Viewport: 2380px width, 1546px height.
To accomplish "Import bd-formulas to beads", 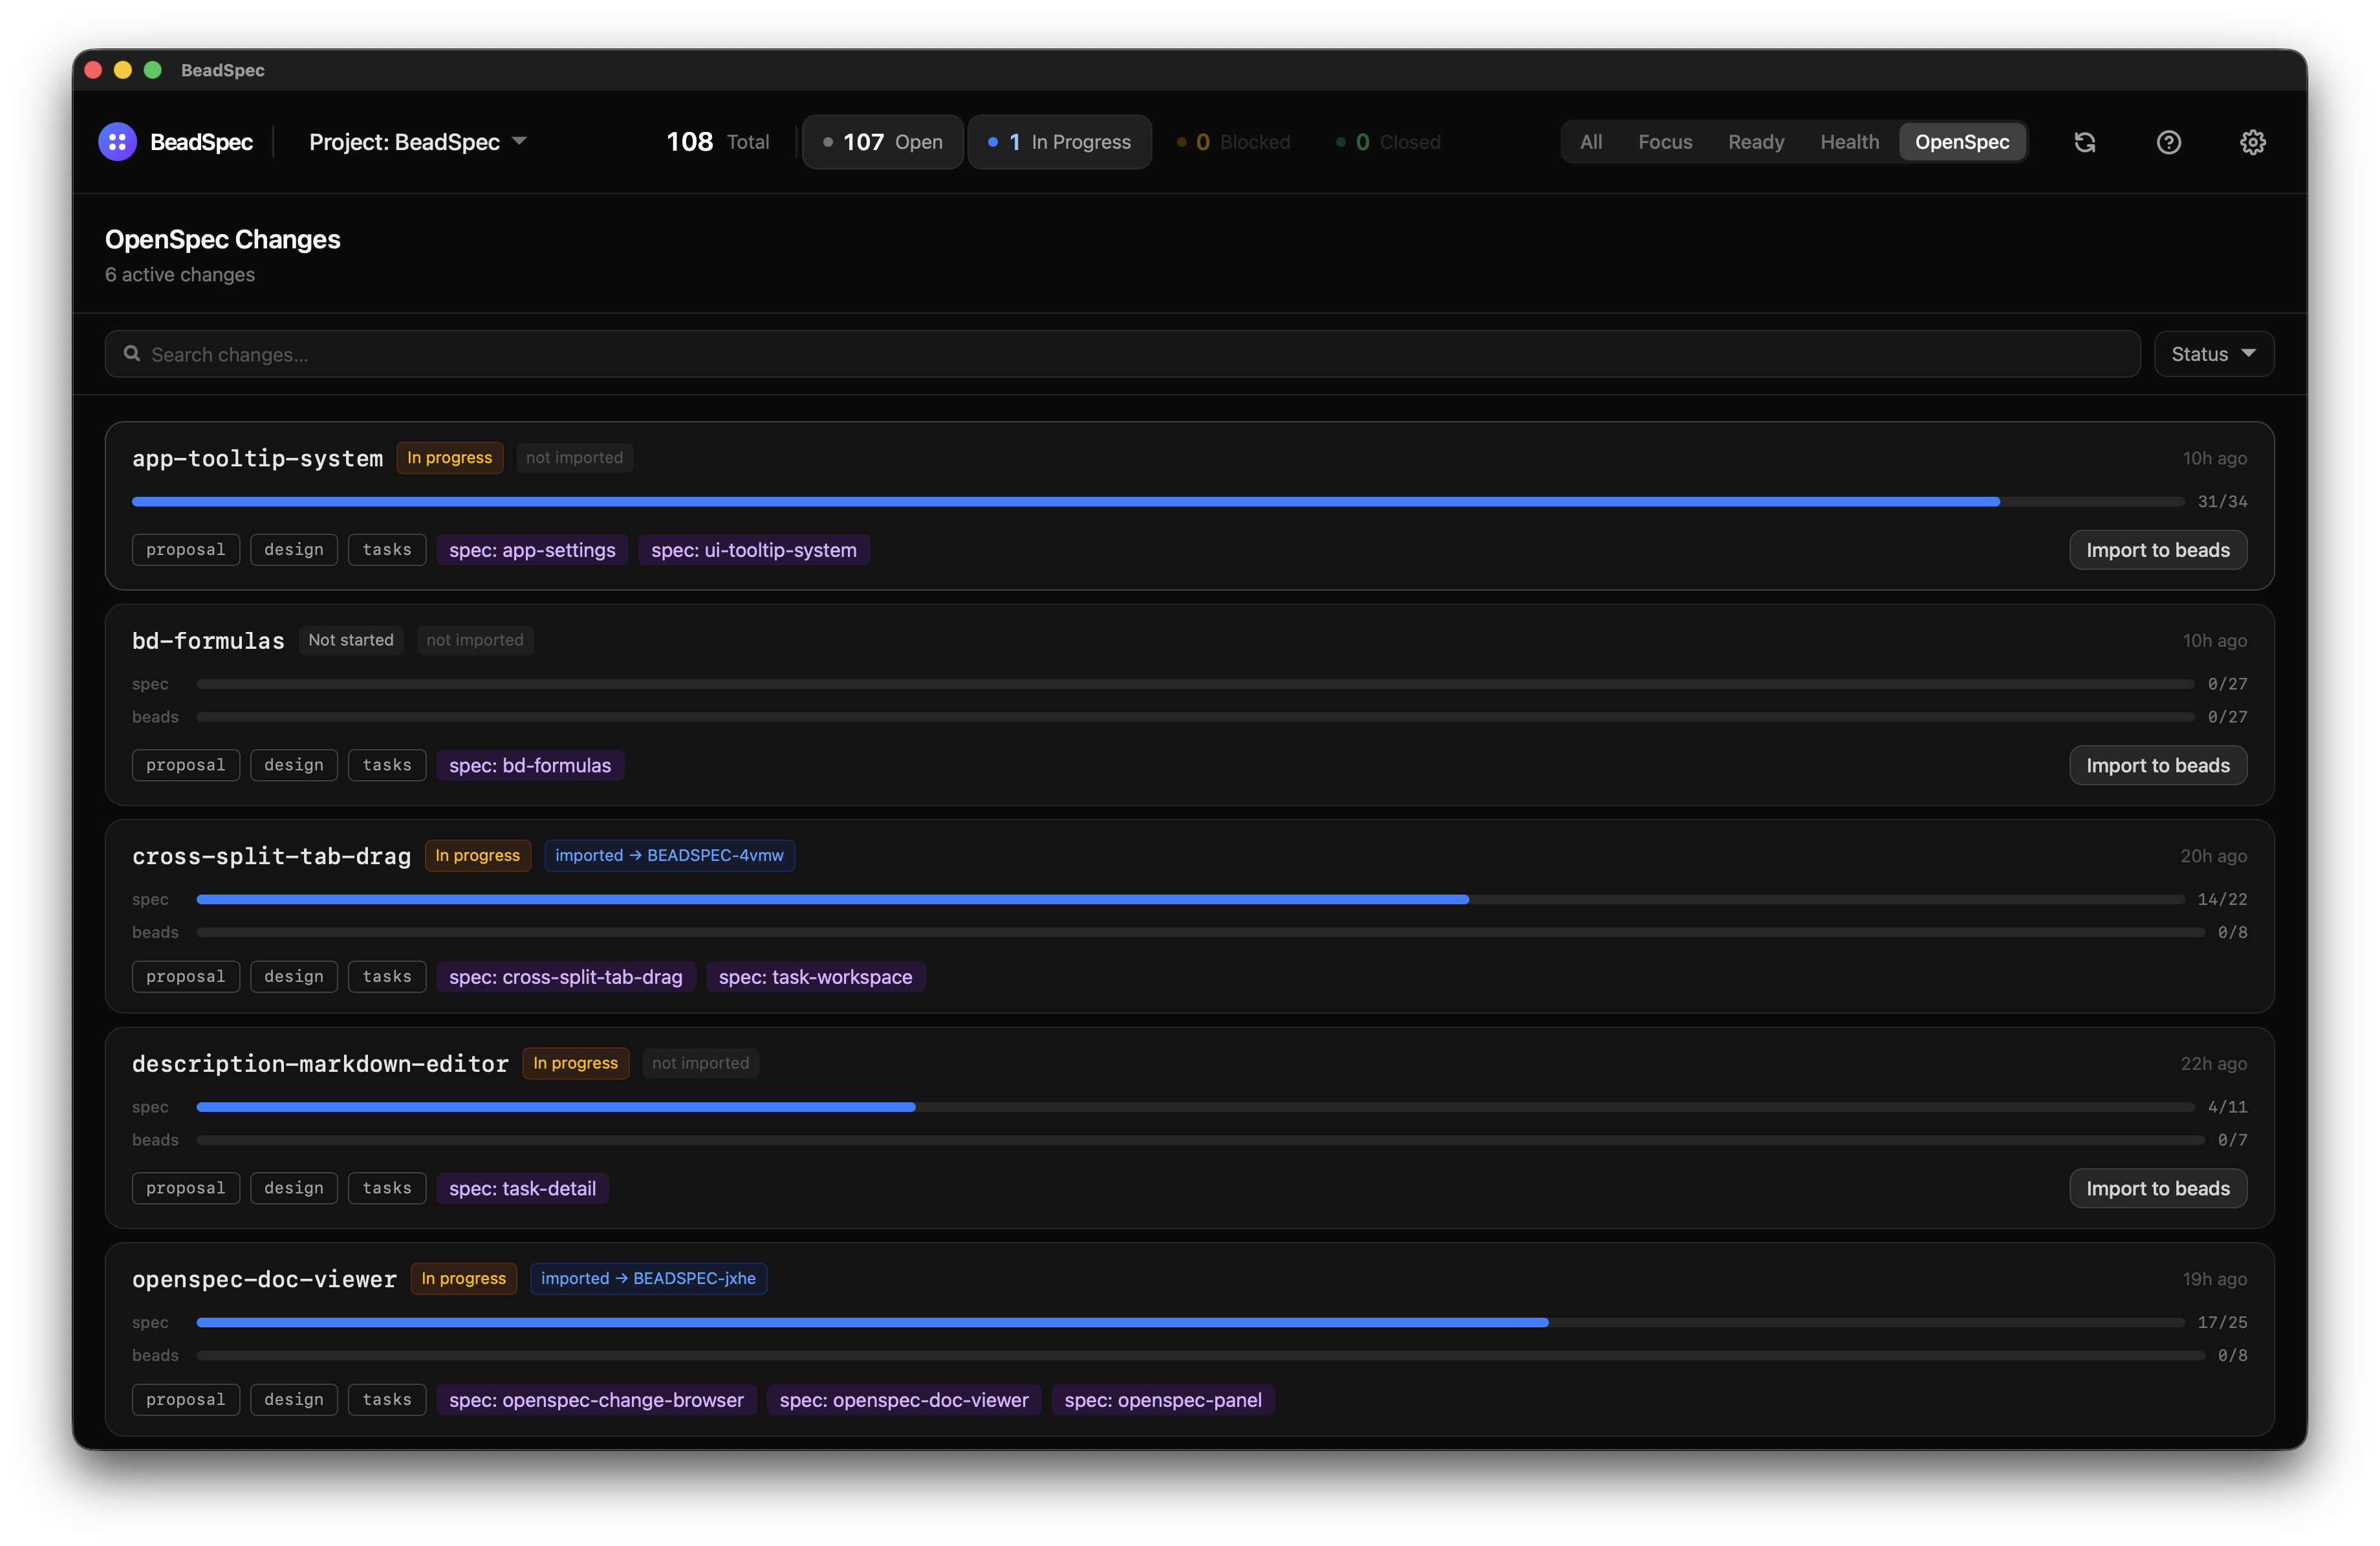I will coord(2157,765).
